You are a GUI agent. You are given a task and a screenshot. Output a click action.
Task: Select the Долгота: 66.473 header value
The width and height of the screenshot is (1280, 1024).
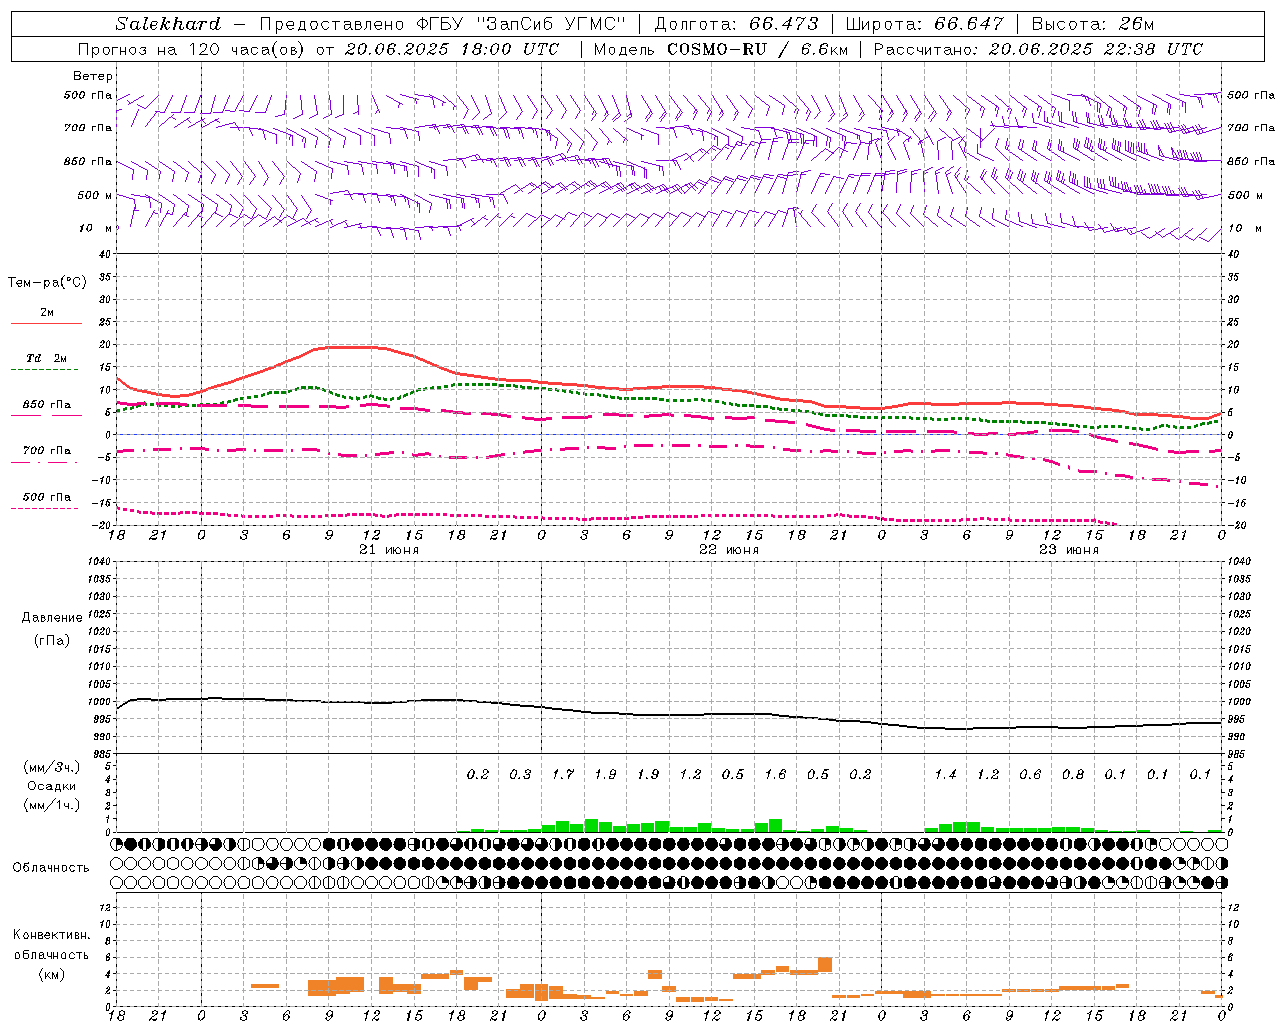pyautogui.click(x=736, y=23)
